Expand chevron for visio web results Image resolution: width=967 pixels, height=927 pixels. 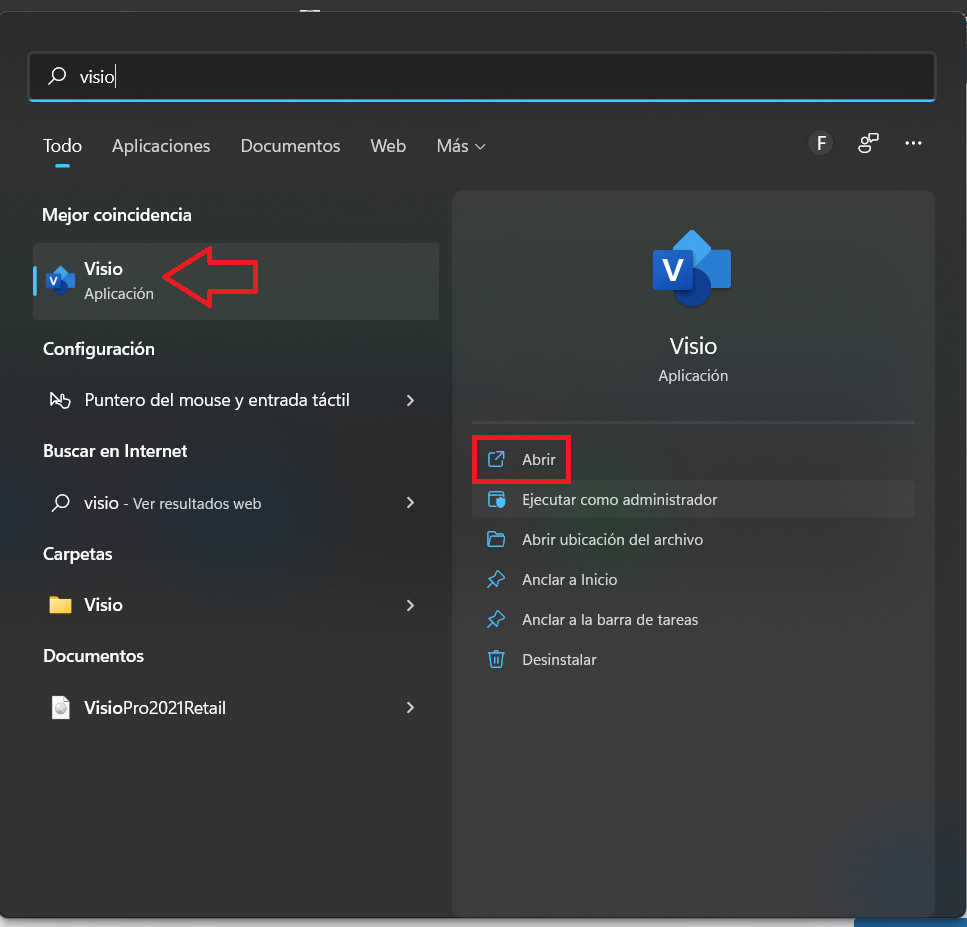click(x=410, y=503)
